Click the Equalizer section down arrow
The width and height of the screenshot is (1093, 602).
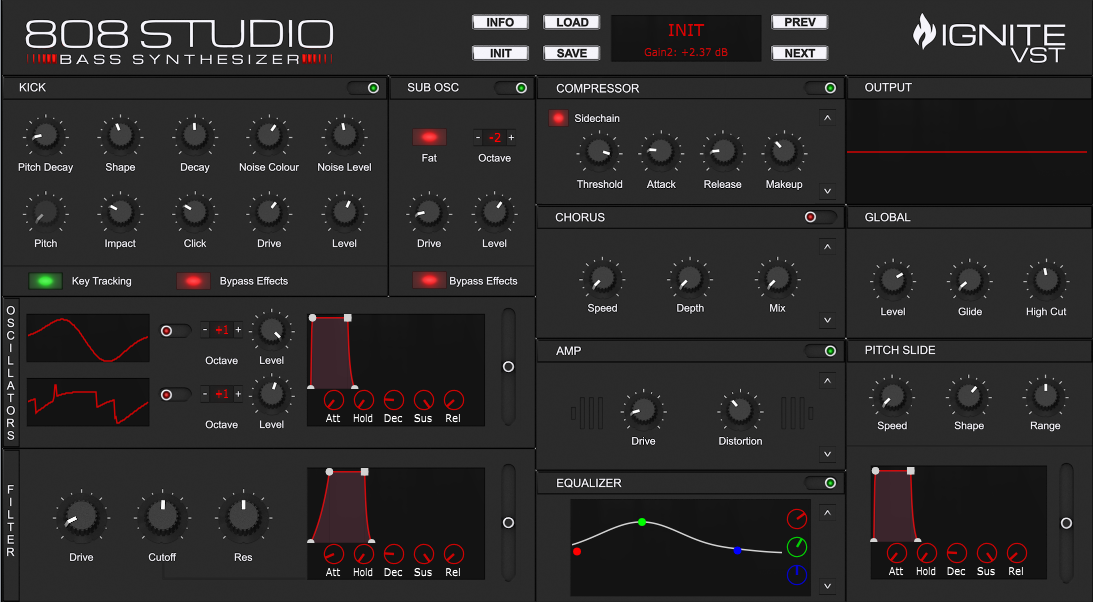827,587
